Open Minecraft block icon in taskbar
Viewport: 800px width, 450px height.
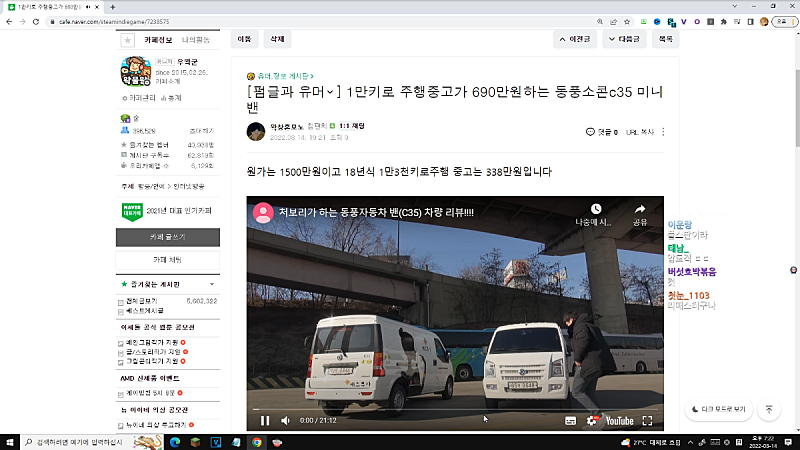point(195,442)
